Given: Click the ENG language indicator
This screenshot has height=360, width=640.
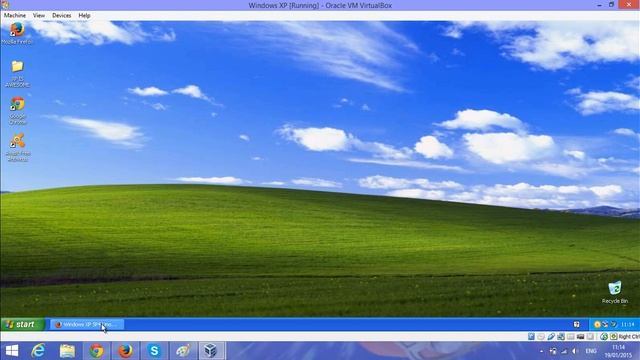Looking at the screenshot, I should tap(591, 351).
